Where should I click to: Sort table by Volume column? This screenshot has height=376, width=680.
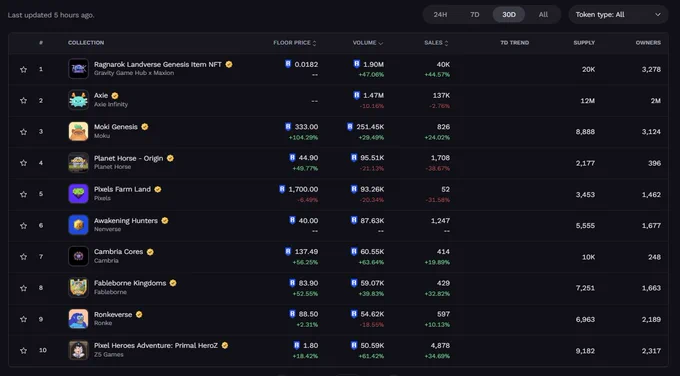(x=368, y=43)
